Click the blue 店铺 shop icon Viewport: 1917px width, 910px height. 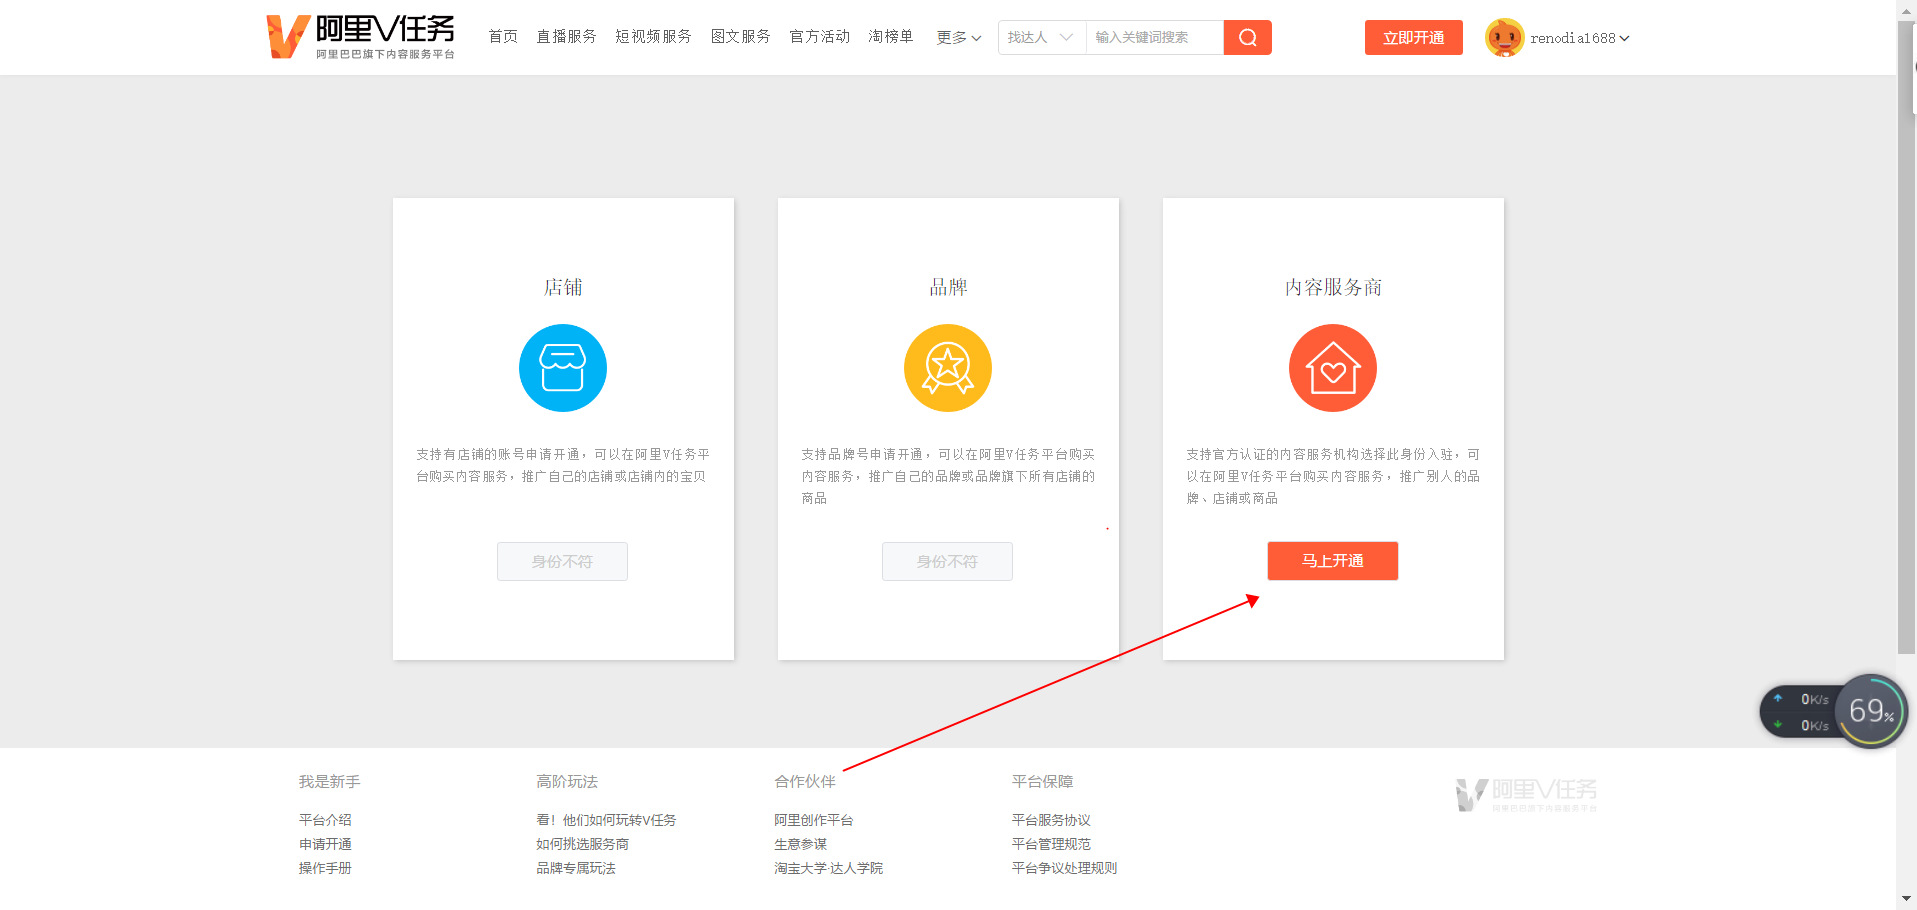563,368
